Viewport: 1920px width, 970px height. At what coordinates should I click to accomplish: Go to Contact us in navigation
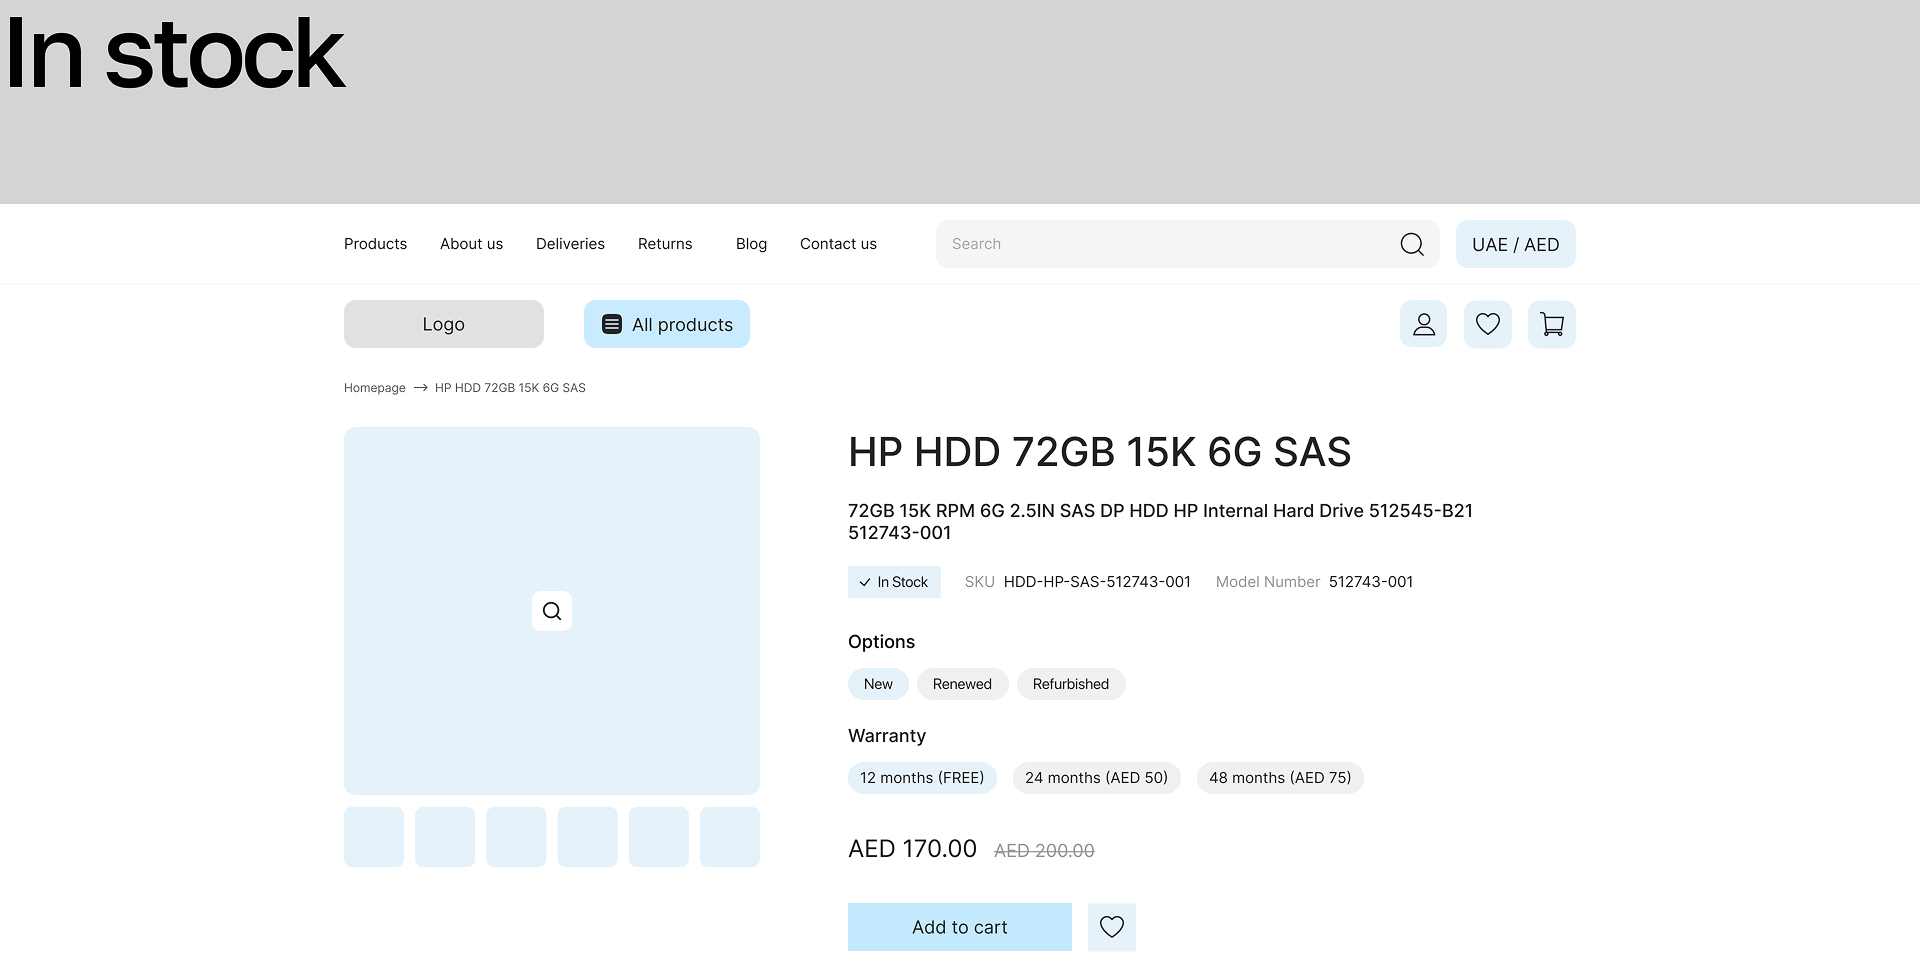(x=838, y=243)
